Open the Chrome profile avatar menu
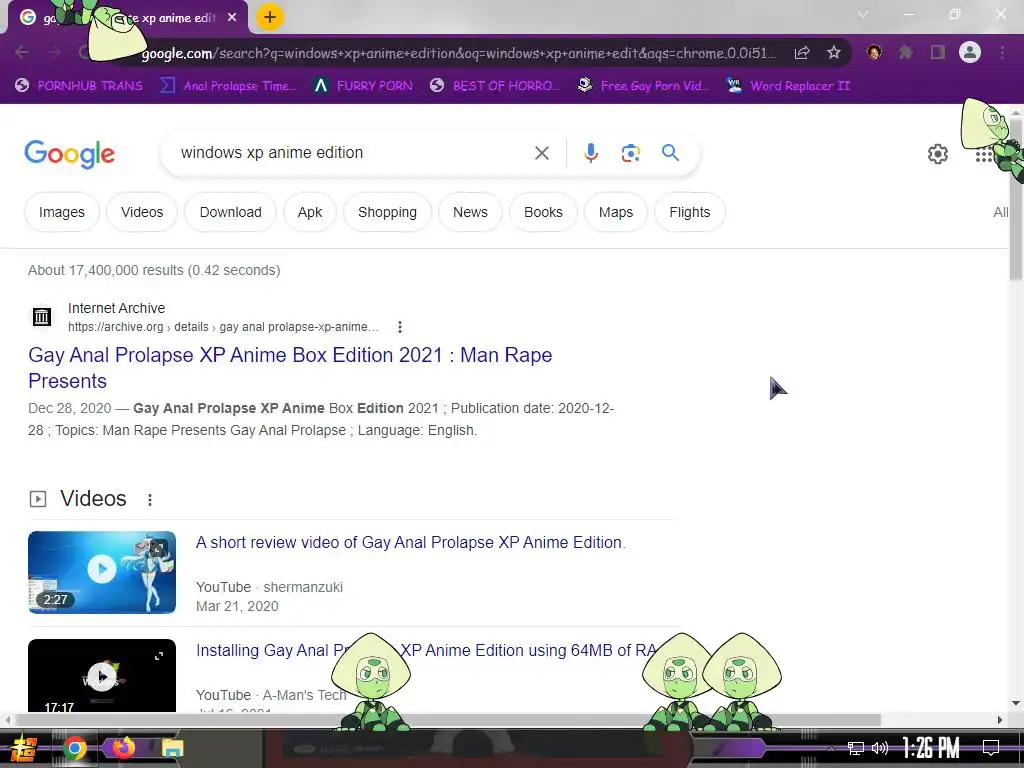 coord(970,52)
